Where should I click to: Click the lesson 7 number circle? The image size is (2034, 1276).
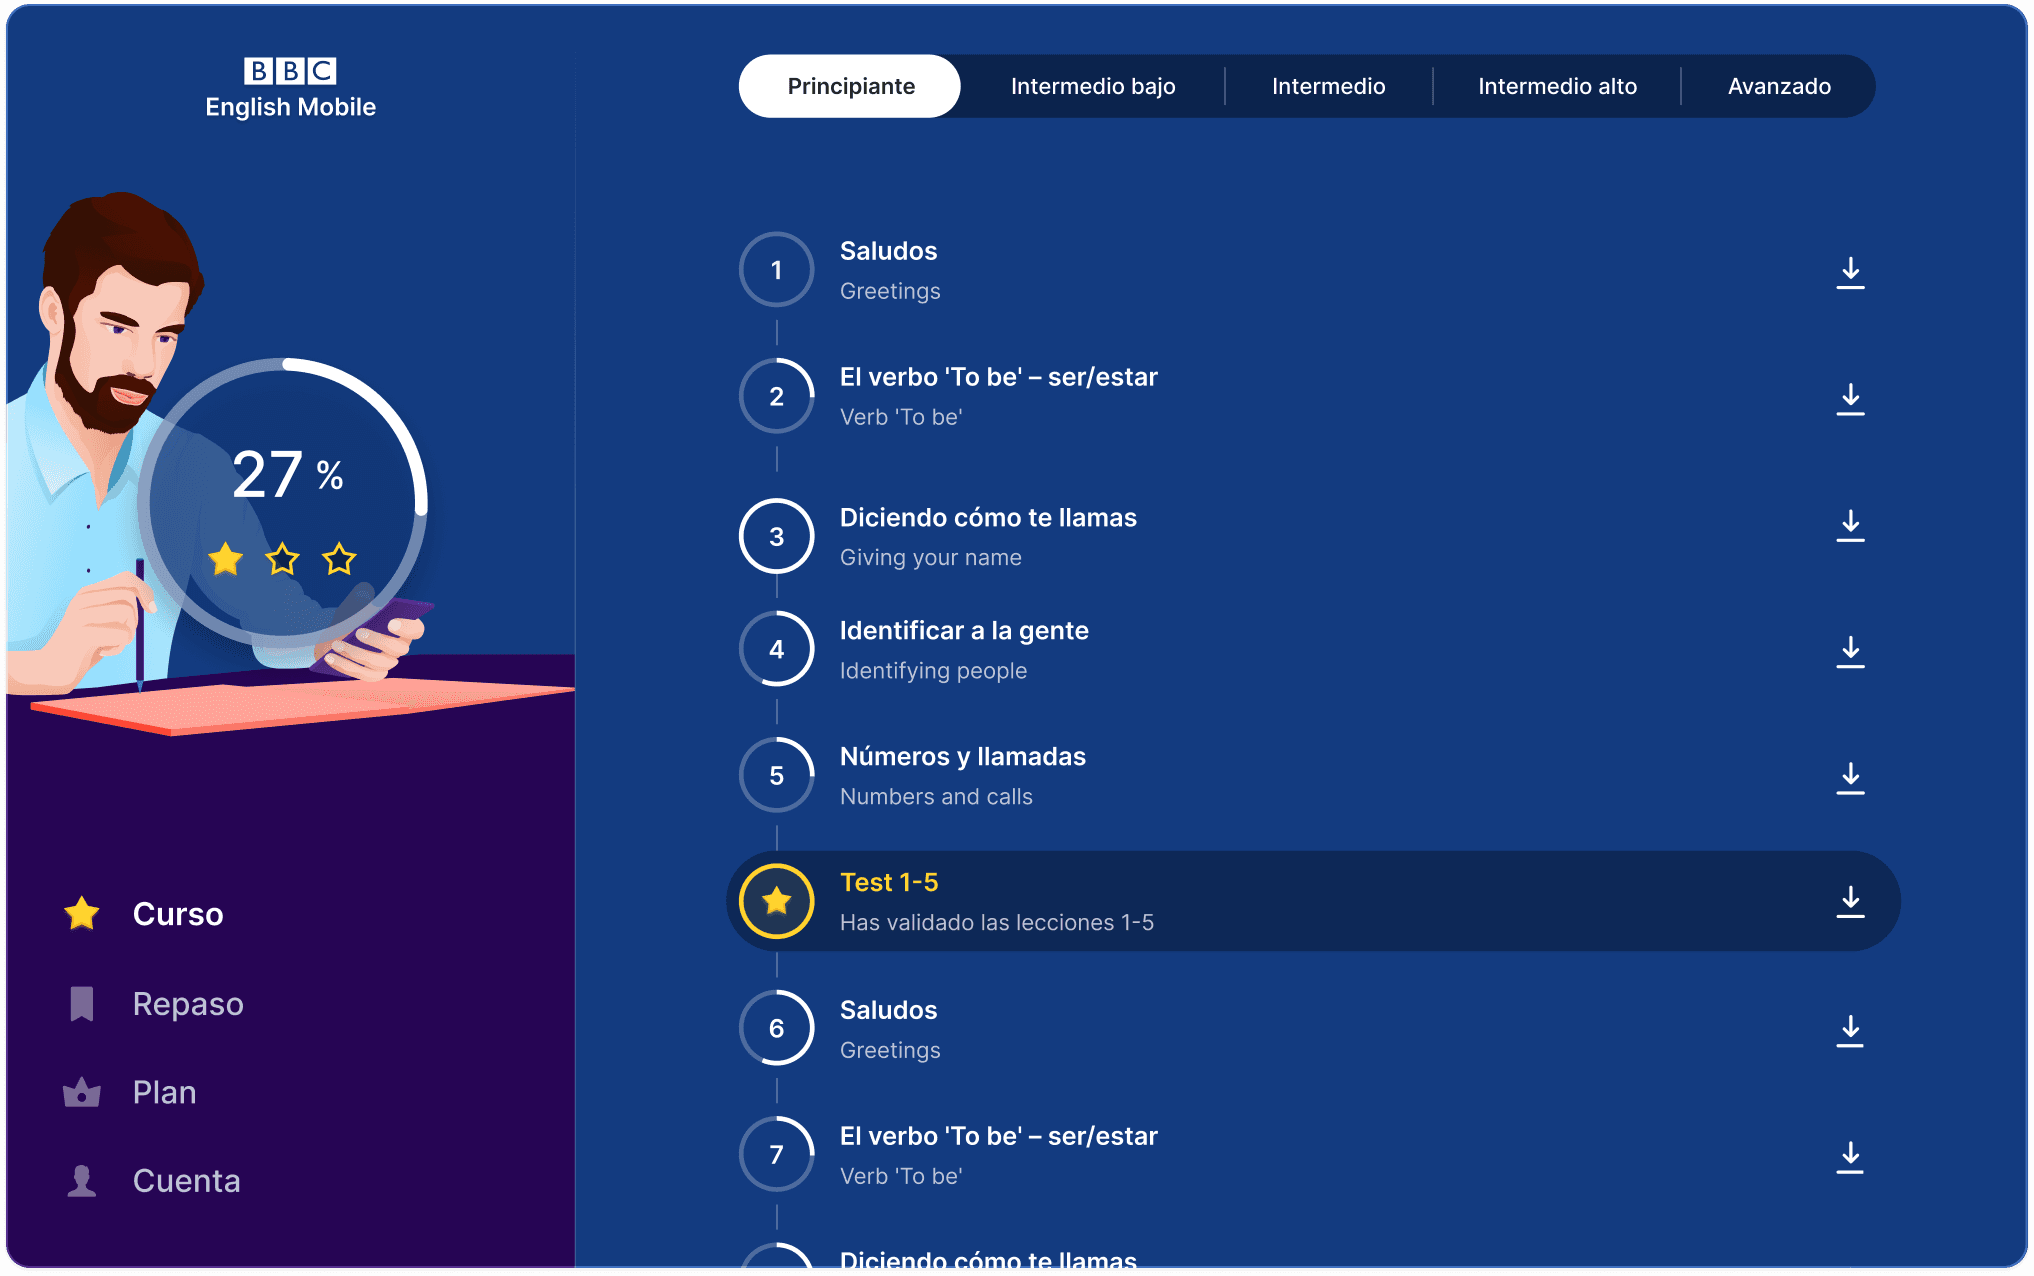[x=777, y=1154]
